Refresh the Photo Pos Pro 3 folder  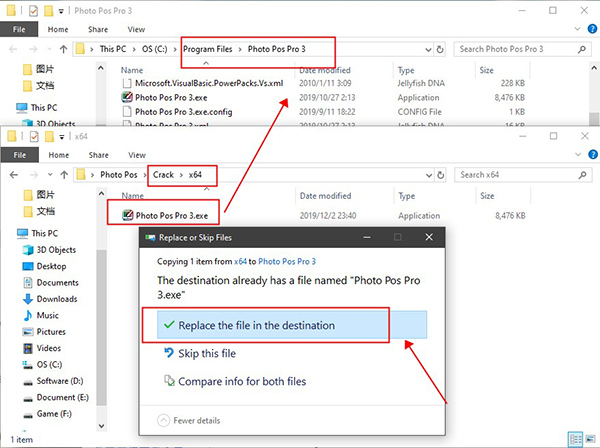(440, 49)
